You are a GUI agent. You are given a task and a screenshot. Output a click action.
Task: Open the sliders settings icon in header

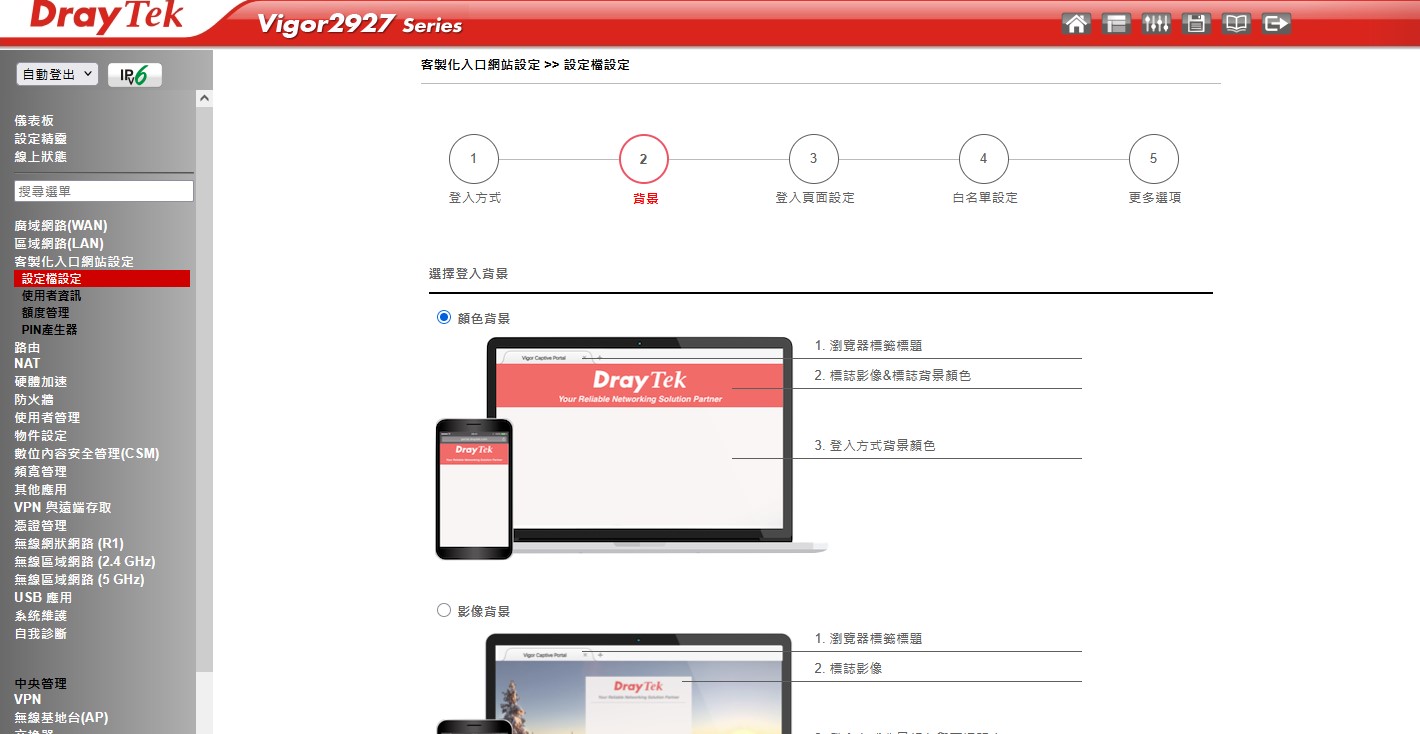tap(1156, 24)
